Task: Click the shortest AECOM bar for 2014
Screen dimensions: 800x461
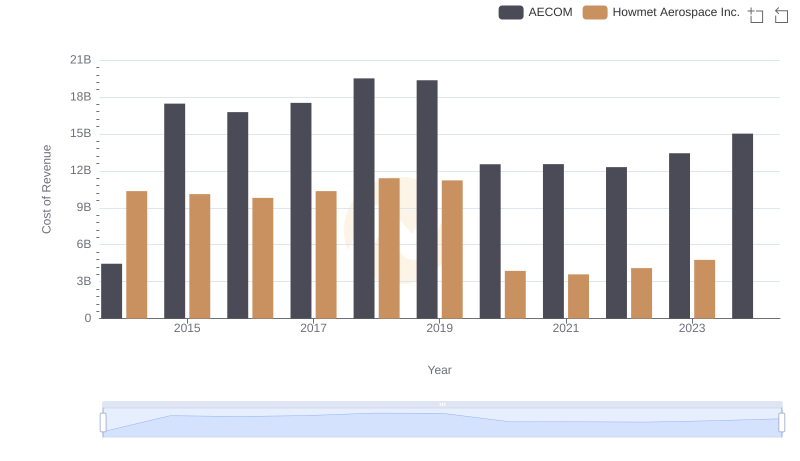Action: (112, 291)
